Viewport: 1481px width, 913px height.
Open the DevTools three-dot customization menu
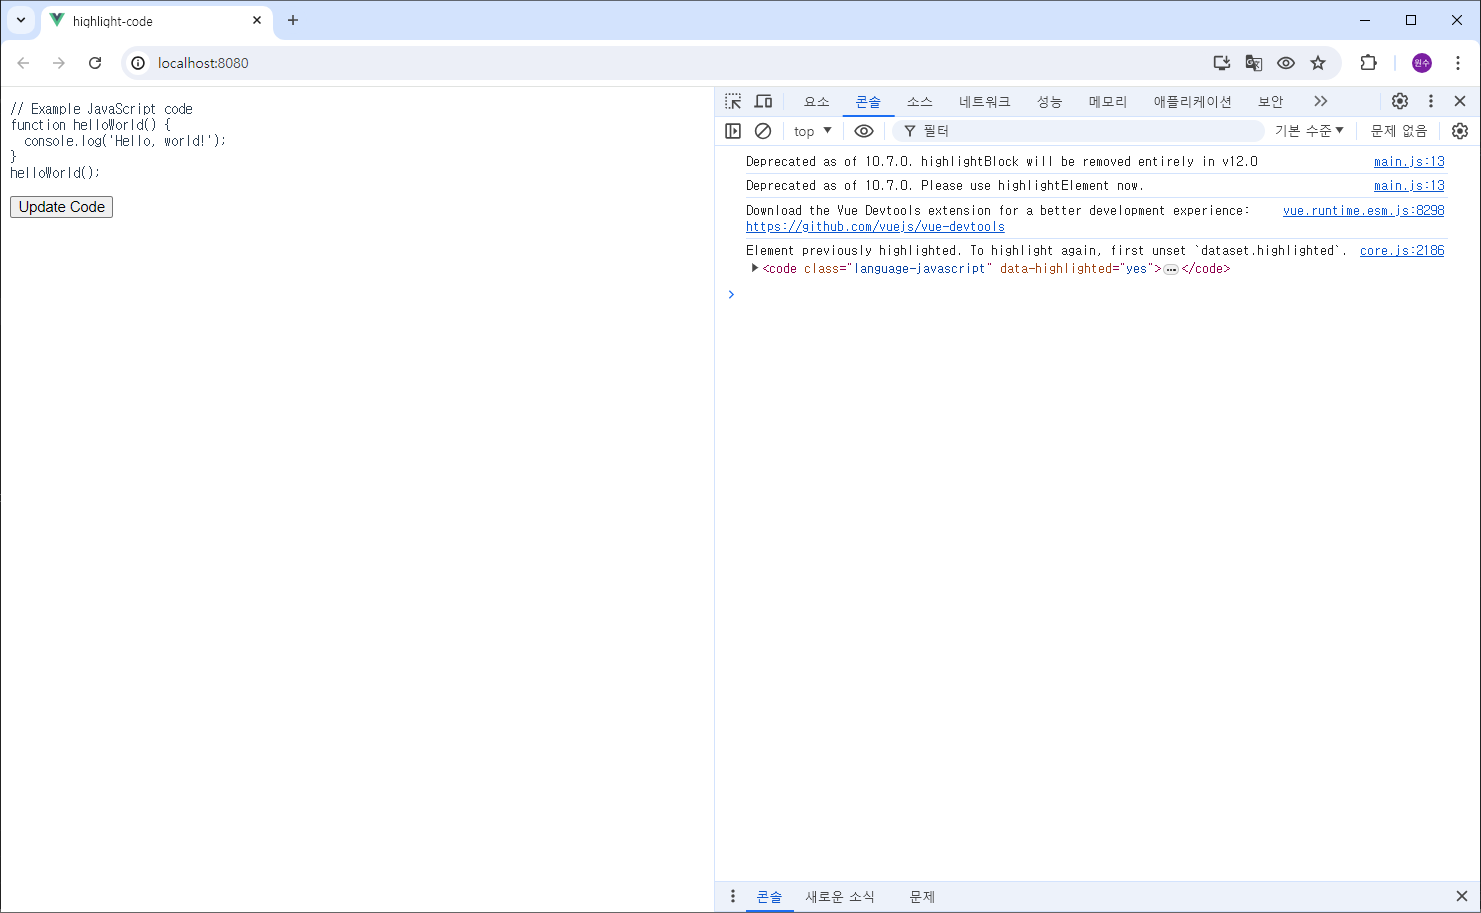point(1431,101)
